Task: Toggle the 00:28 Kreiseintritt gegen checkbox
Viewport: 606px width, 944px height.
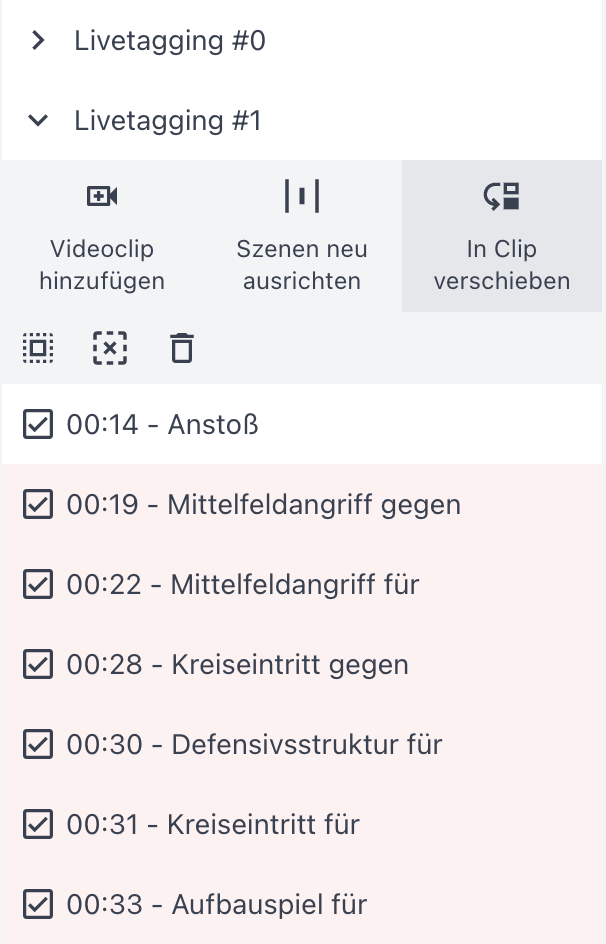Action: pos(38,665)
